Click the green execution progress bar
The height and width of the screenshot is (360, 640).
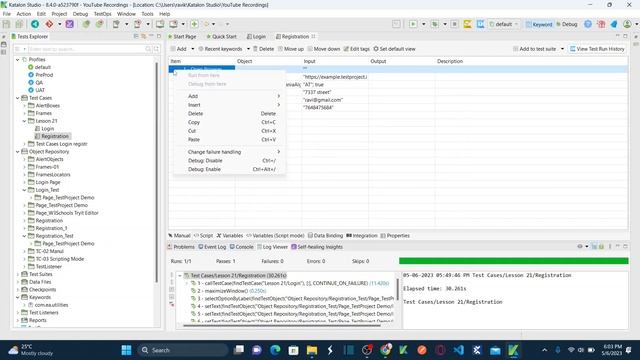[x=513, y=261]
